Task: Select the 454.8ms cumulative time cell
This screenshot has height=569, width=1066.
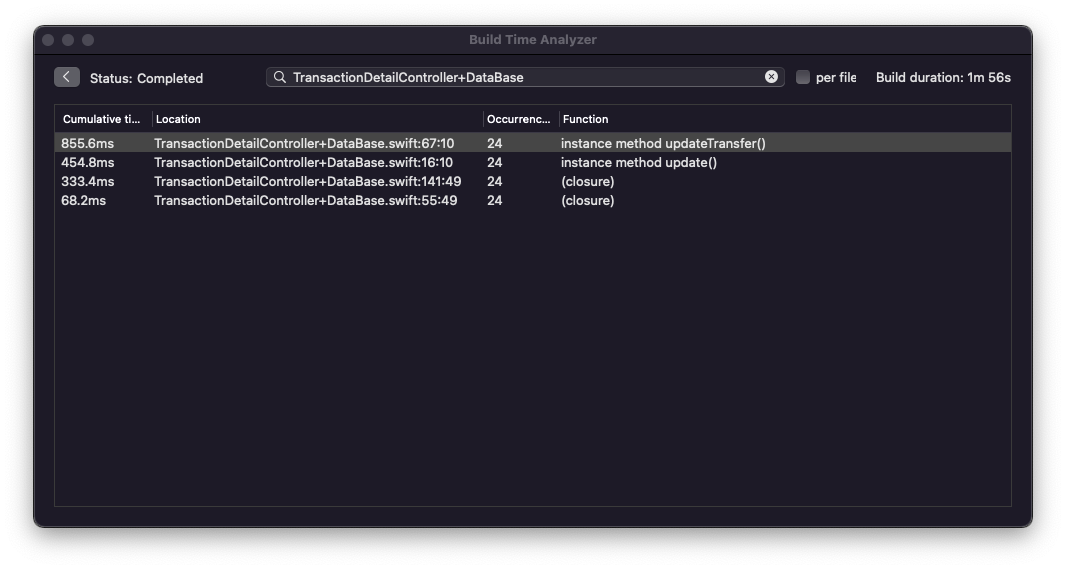Action: (x=88, y=162)
